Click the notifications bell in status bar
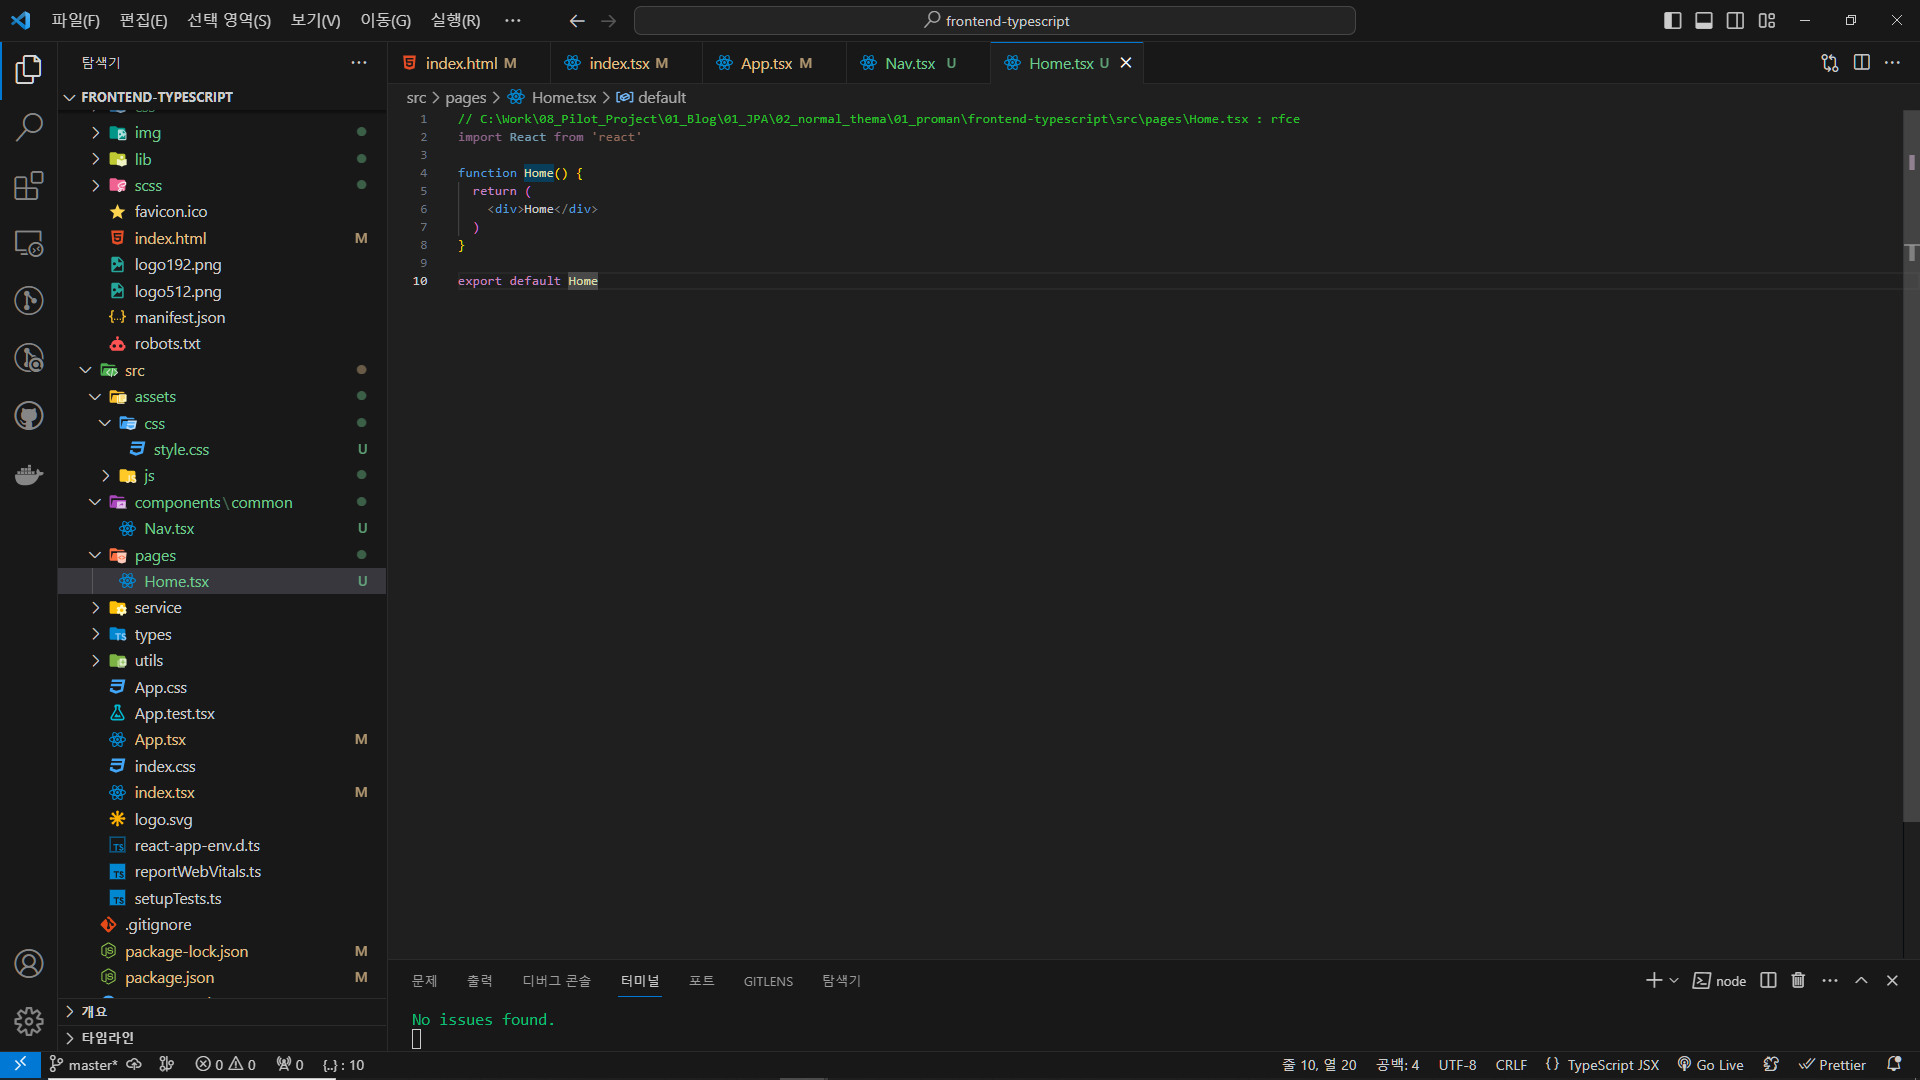 [1893, 1065]
